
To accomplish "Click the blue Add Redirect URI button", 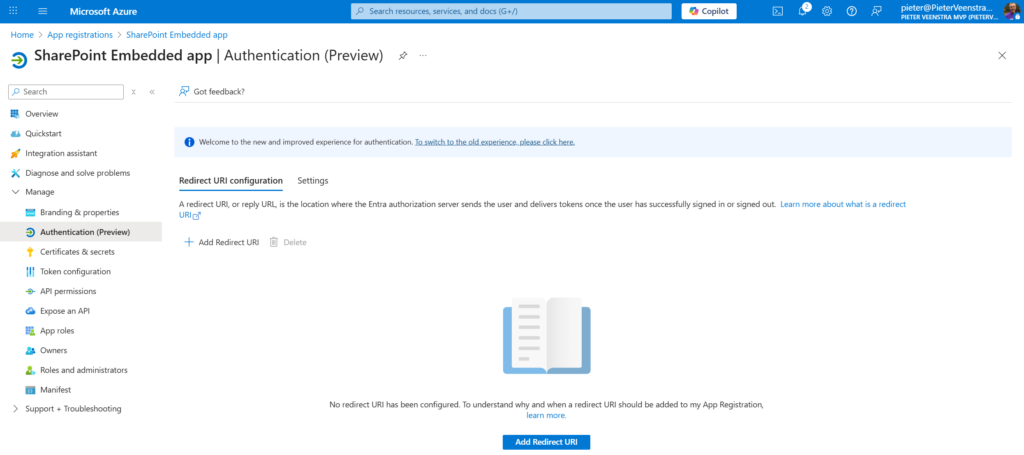I will point(546,442).
